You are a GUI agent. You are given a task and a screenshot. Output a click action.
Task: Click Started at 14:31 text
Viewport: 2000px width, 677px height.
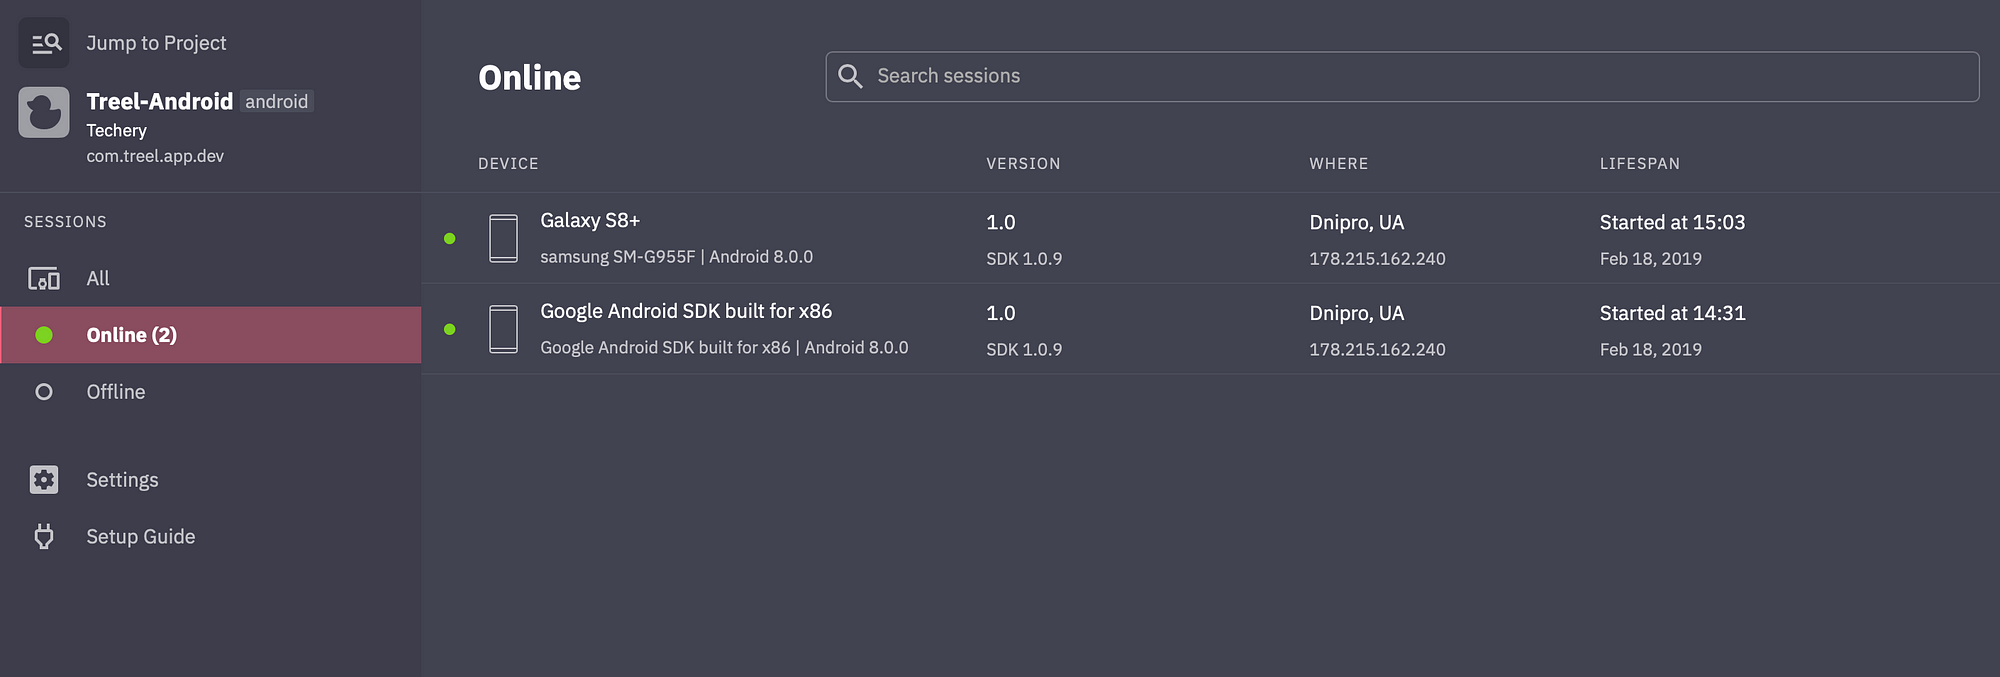pos(1672,313)
